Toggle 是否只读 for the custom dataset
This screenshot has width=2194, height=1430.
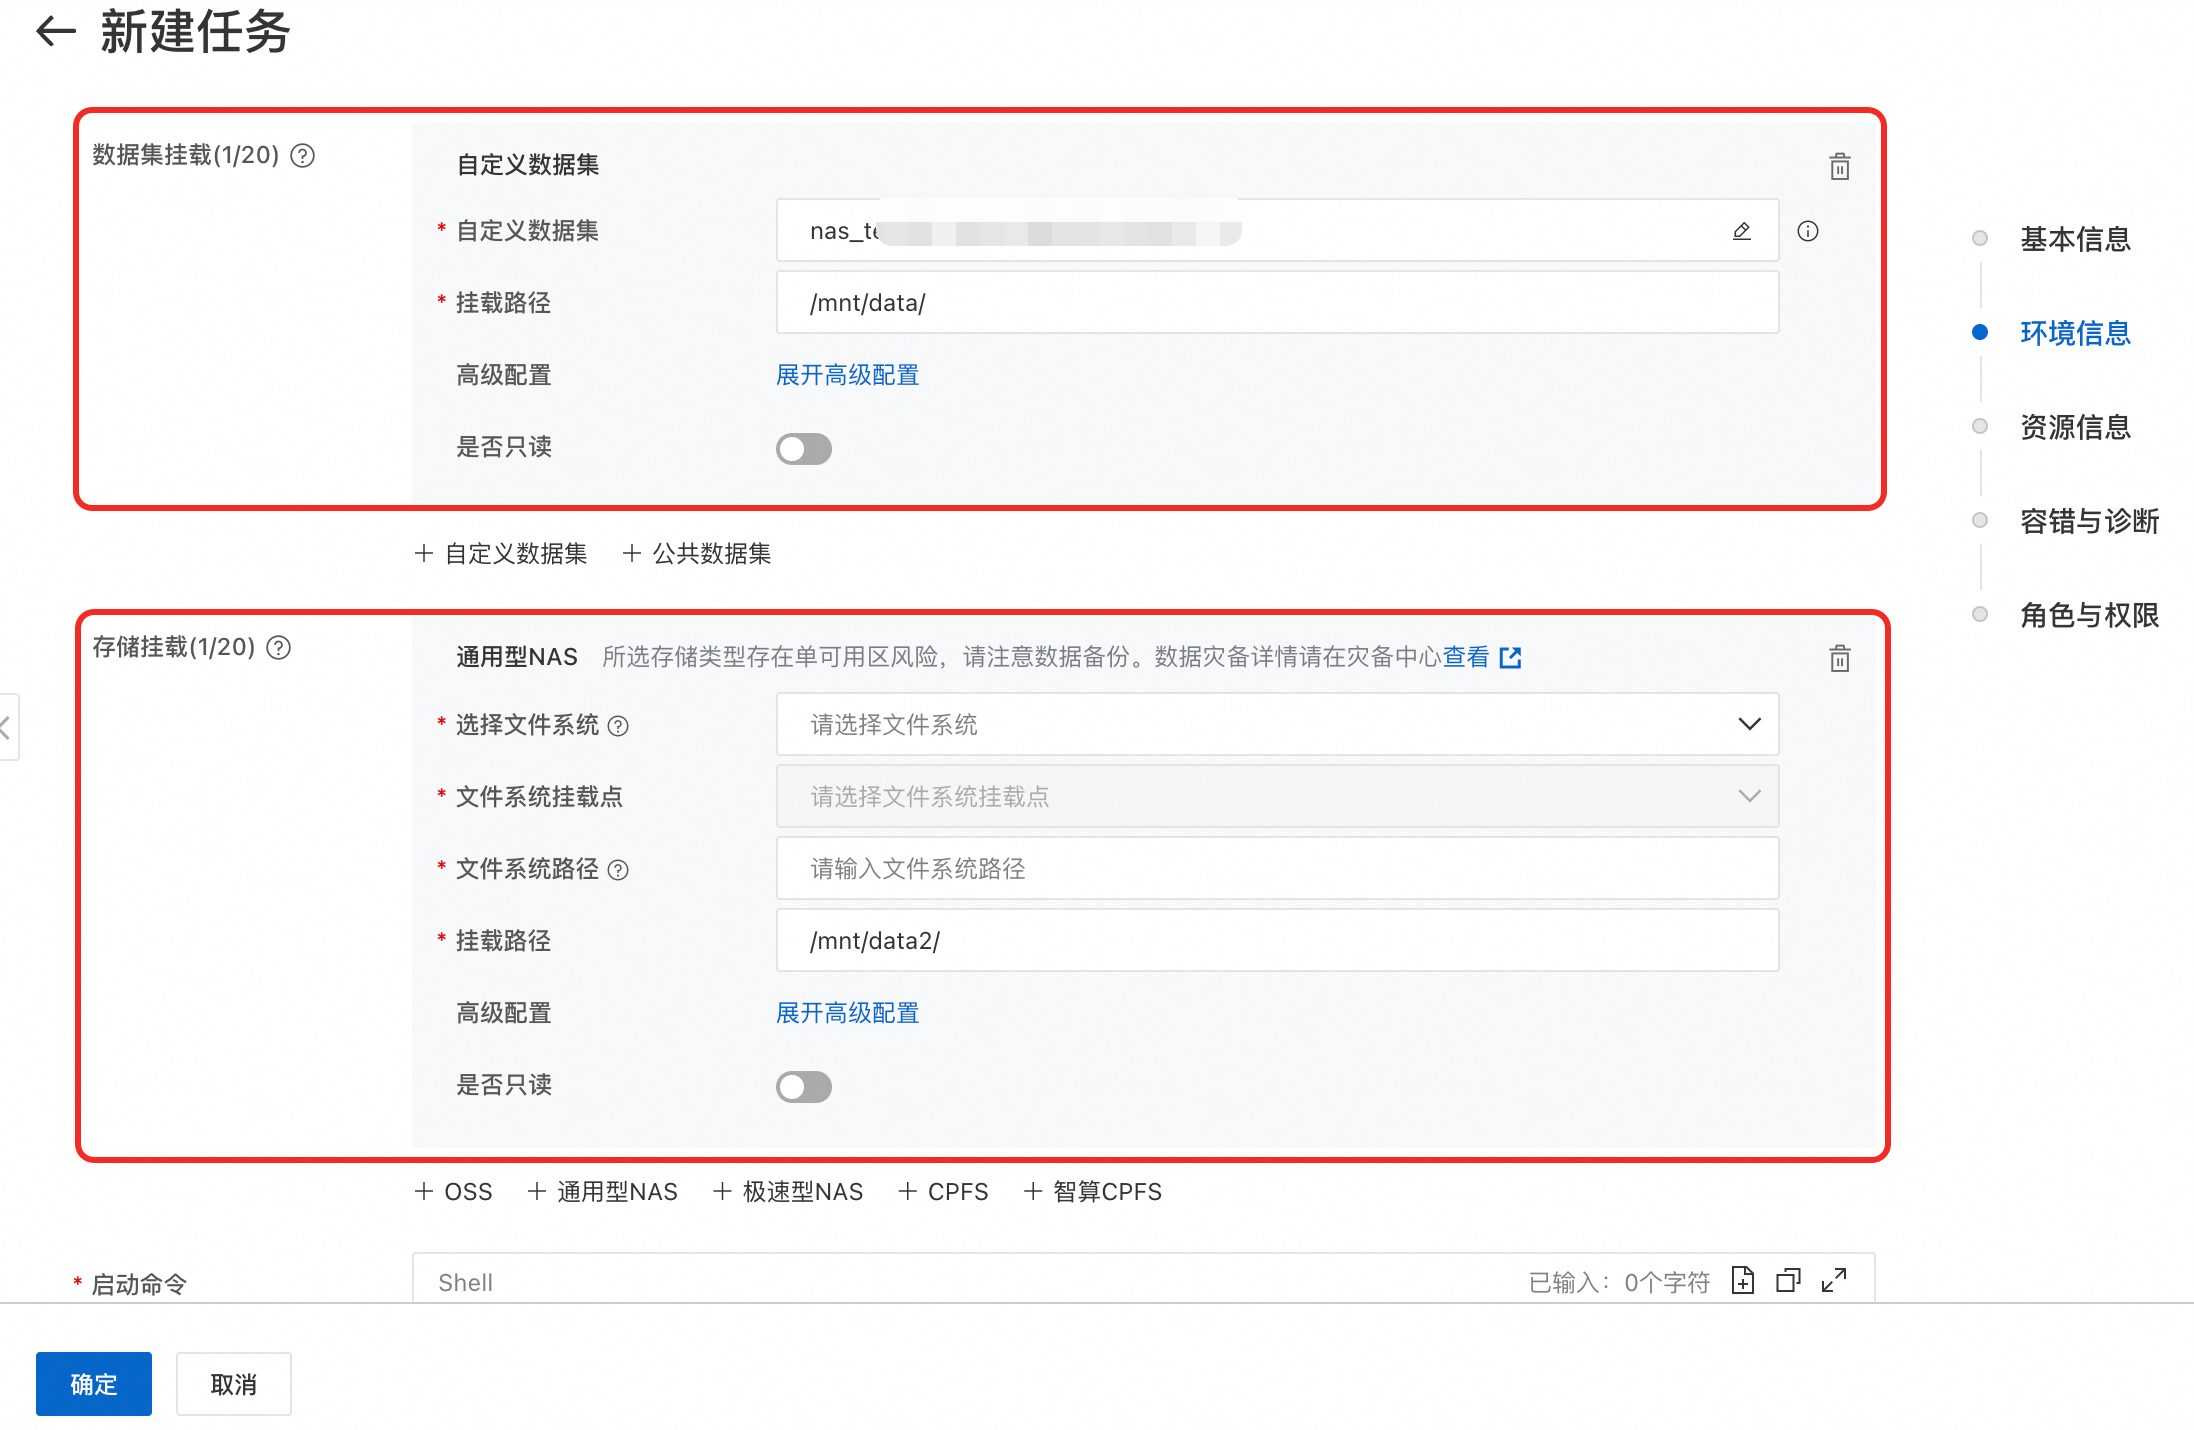pos(803,449)
